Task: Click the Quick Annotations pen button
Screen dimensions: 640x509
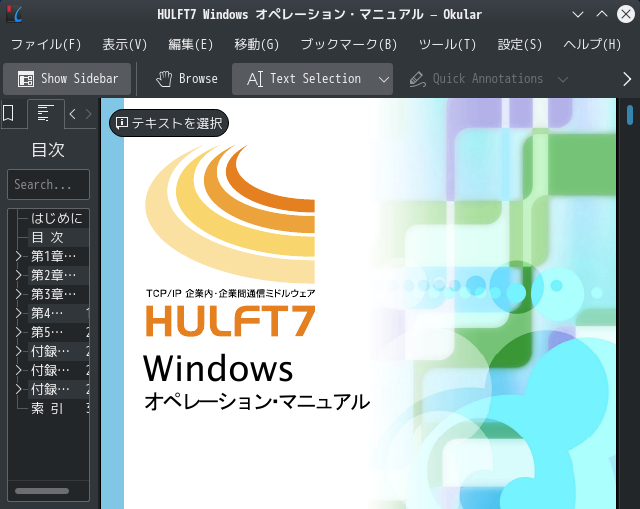Action: point(476,79)
